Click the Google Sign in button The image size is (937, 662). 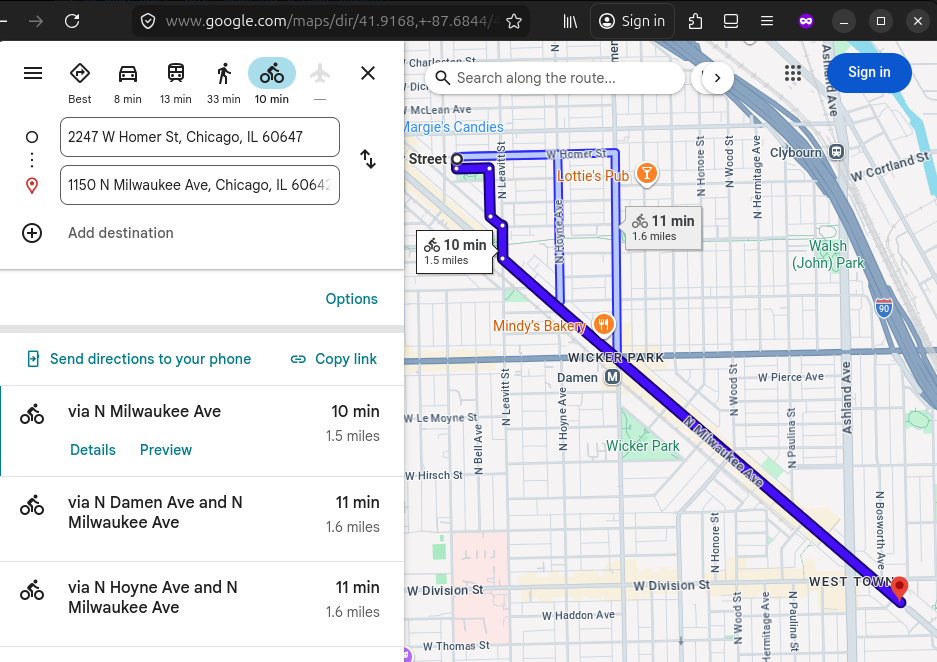(x=868, y=73)
